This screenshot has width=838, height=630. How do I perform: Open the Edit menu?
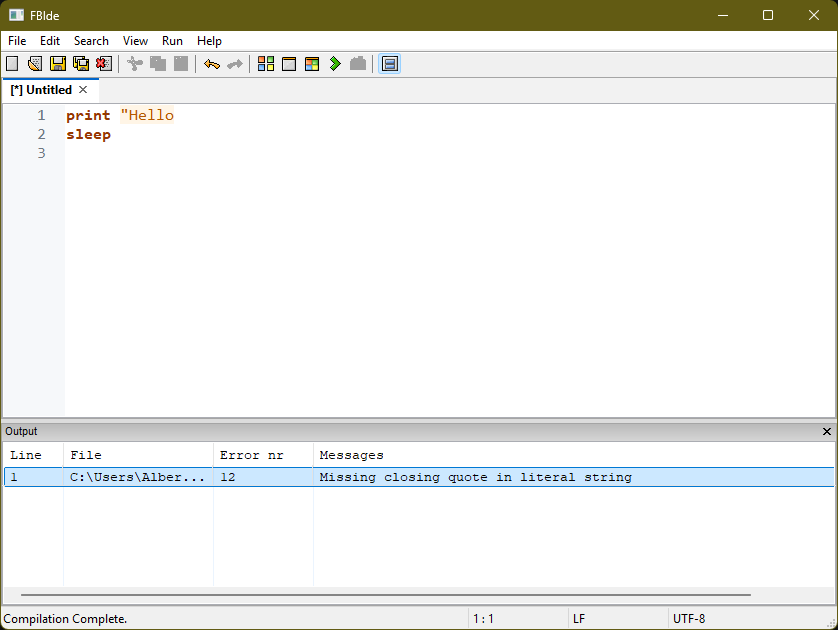tap(50, 41)
